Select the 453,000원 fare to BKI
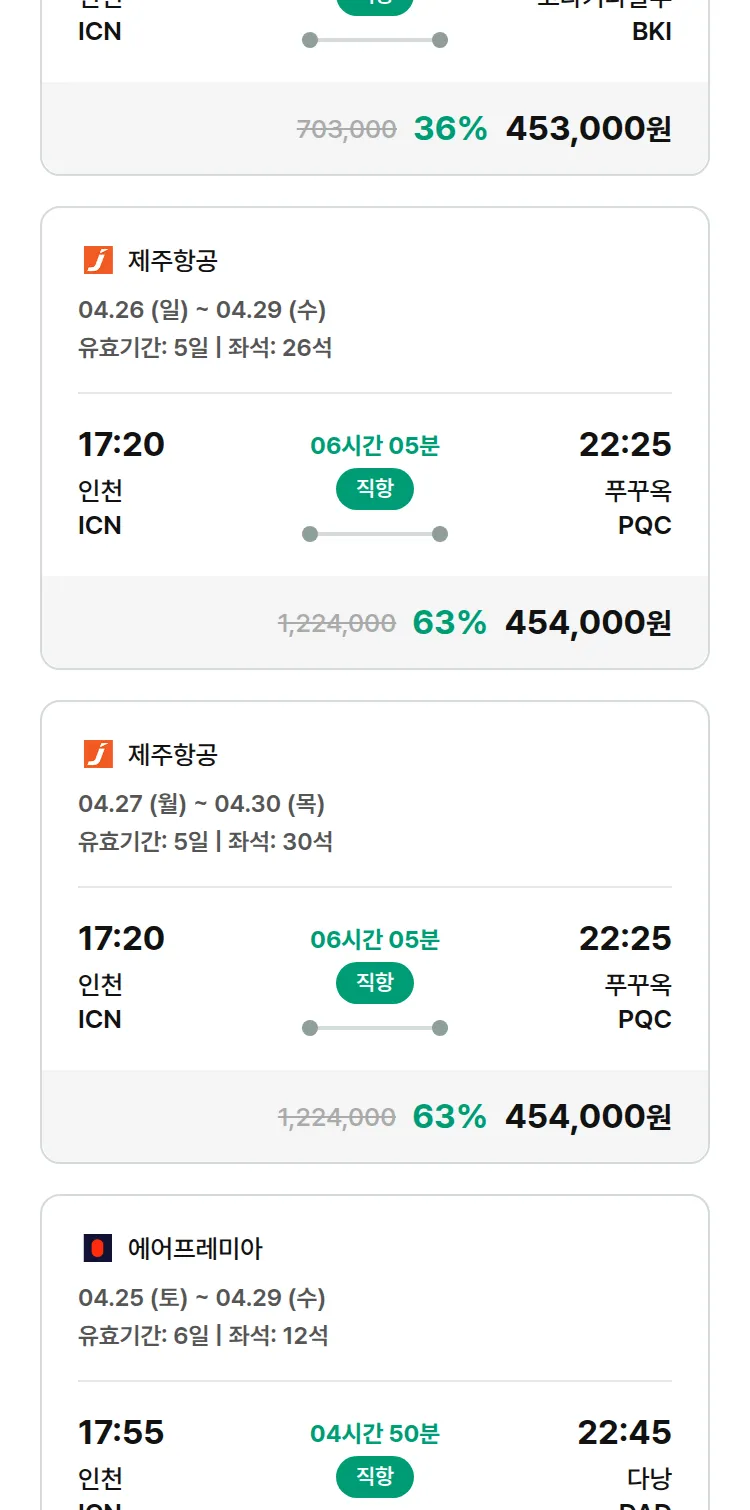Screen dimensions: 750x1510 click(588, 129)
